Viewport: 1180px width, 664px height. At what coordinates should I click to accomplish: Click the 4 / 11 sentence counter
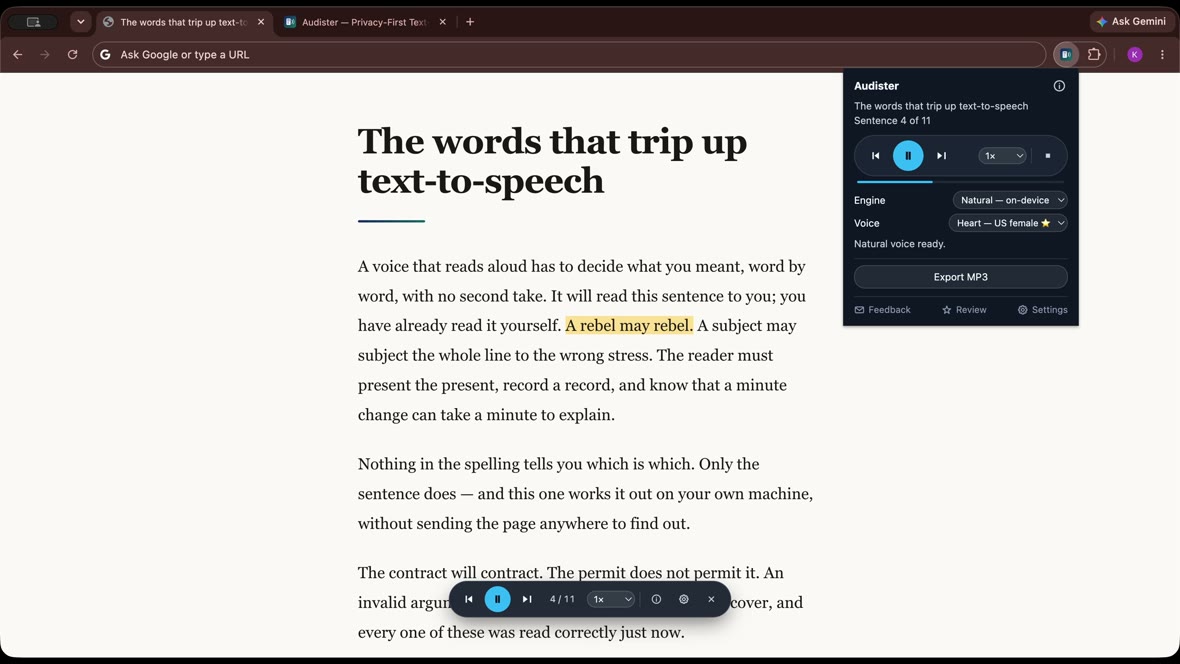[x=561, y=599]
